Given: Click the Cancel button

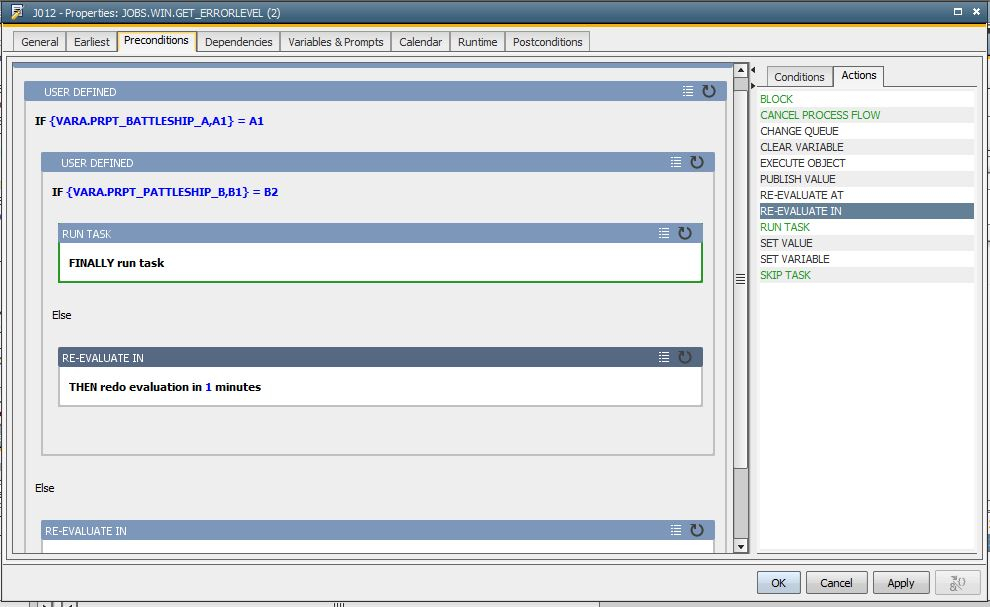Looking at the screenshot, I should [836, 582].
